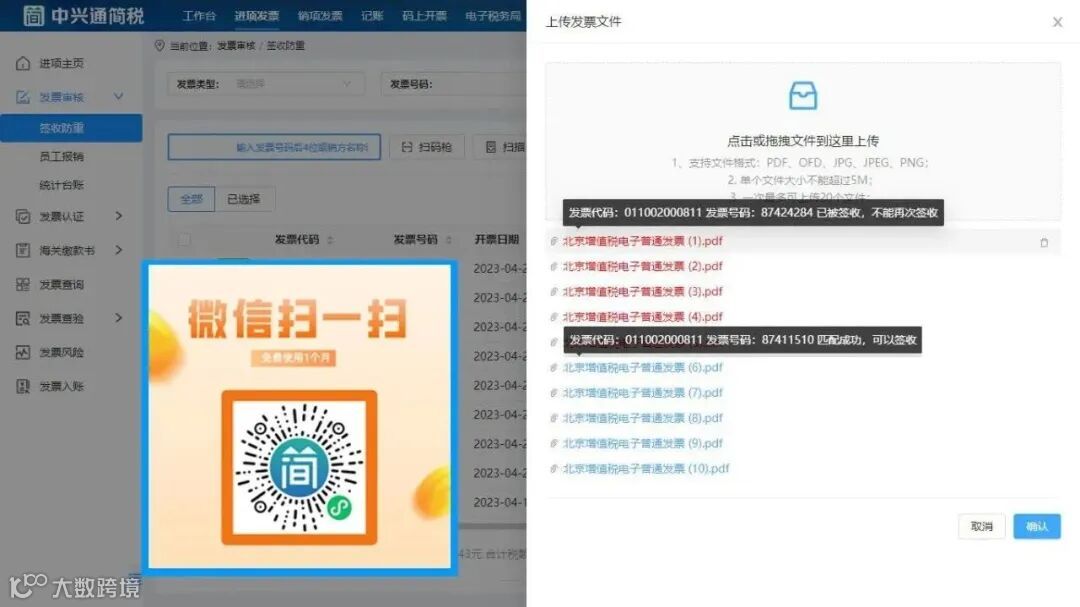Click the 发票审核 breadcrumb link
Image resolution: width=1080 pixels, height=607 pixels.
[x=236, y=45]
